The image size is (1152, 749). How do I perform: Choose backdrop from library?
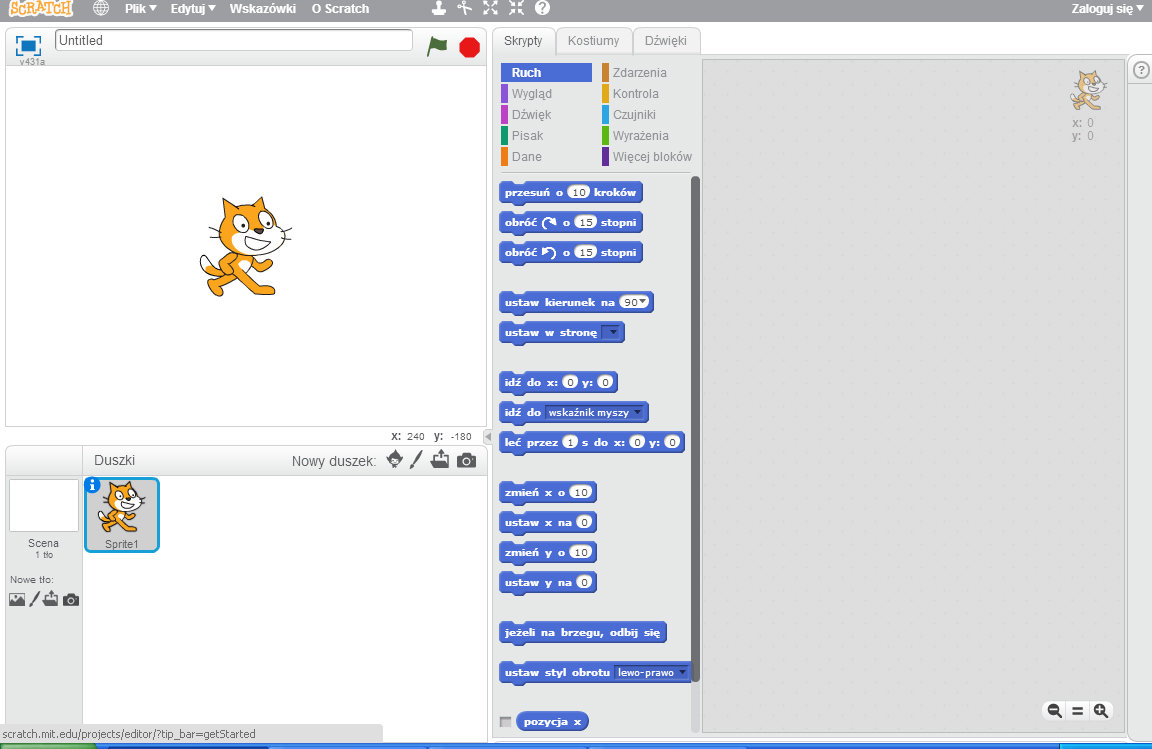point(17,599)
